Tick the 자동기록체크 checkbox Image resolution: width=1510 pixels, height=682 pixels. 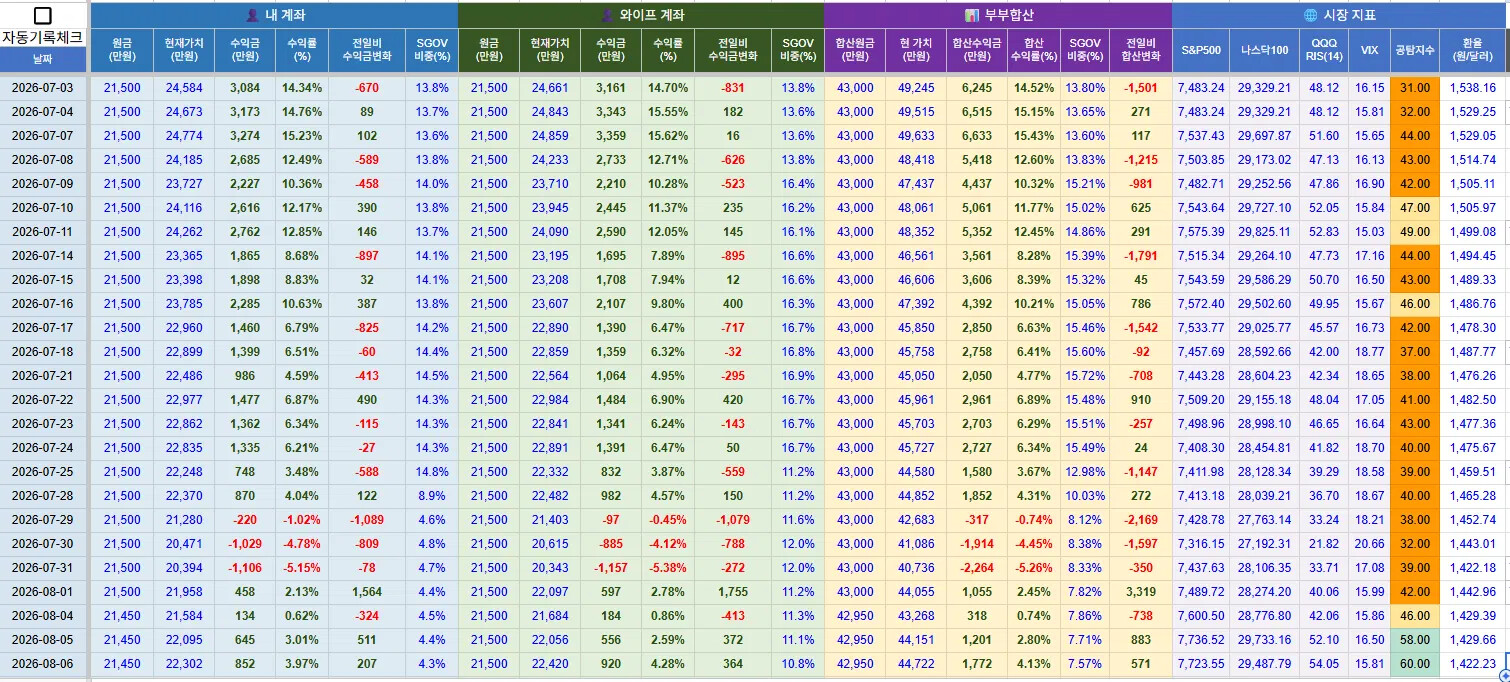click(43, 15)
